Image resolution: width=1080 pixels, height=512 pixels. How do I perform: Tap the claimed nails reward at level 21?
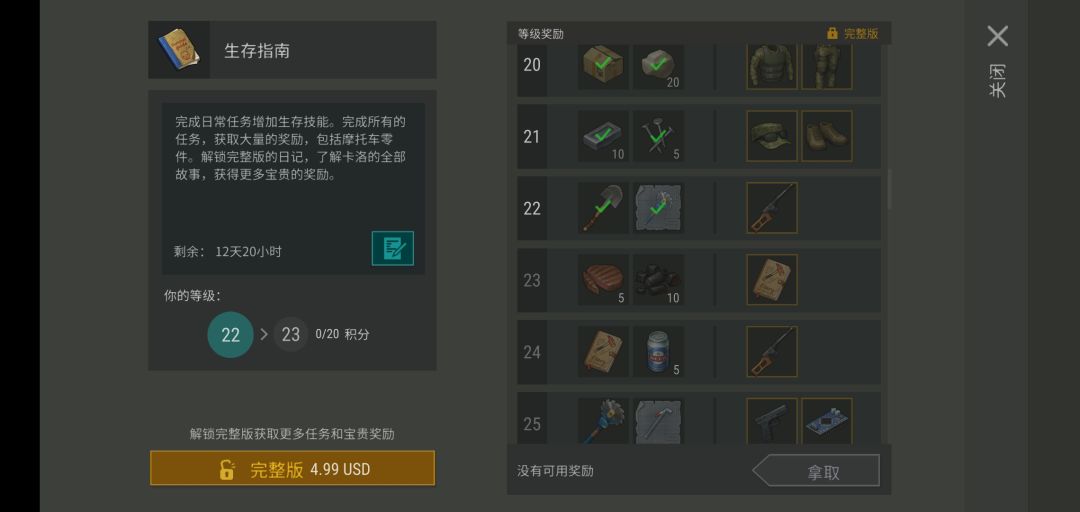(658, 136)
